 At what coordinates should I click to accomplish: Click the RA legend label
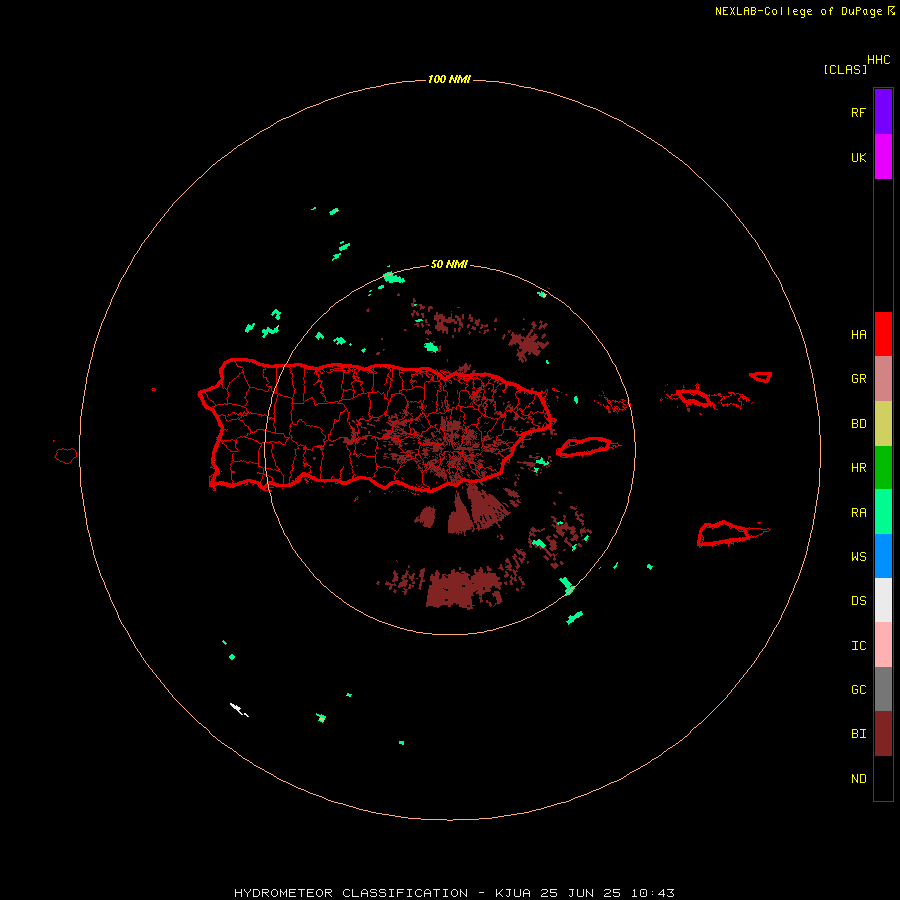pyautogui.click(x=858, y=513)
